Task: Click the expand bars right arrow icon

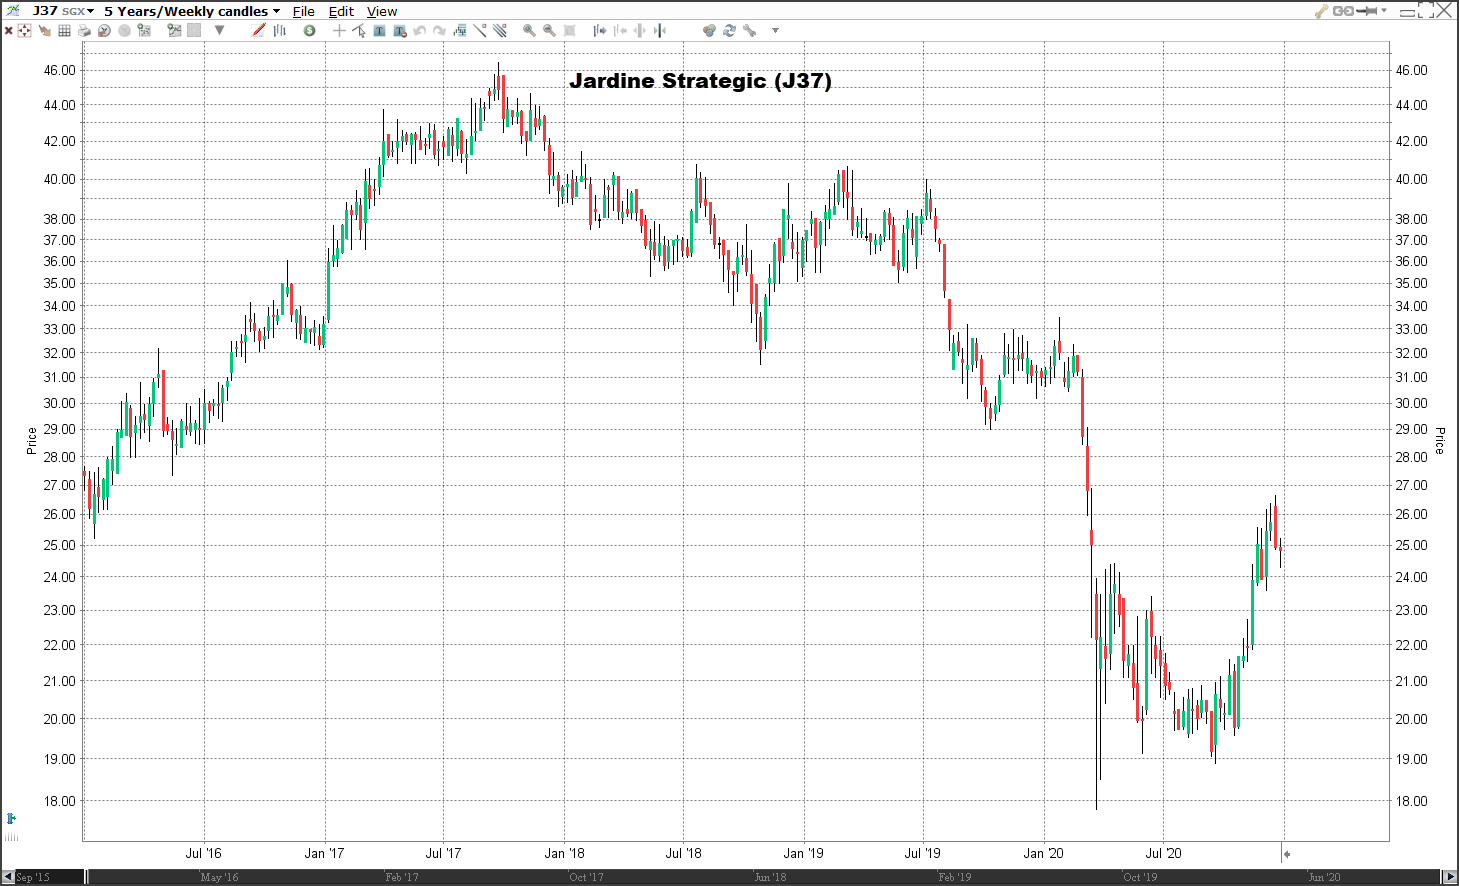Action: pyautogui.click(x=600, y=30)
